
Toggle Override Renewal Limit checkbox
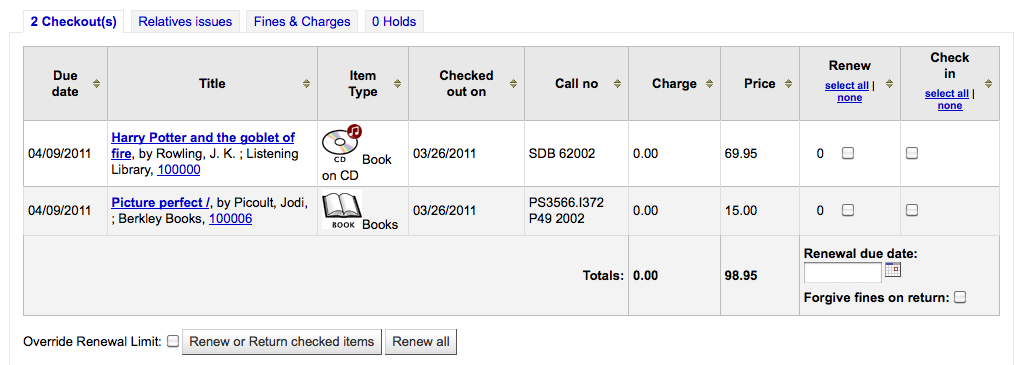pyautogui.click(x=173, y=341)
